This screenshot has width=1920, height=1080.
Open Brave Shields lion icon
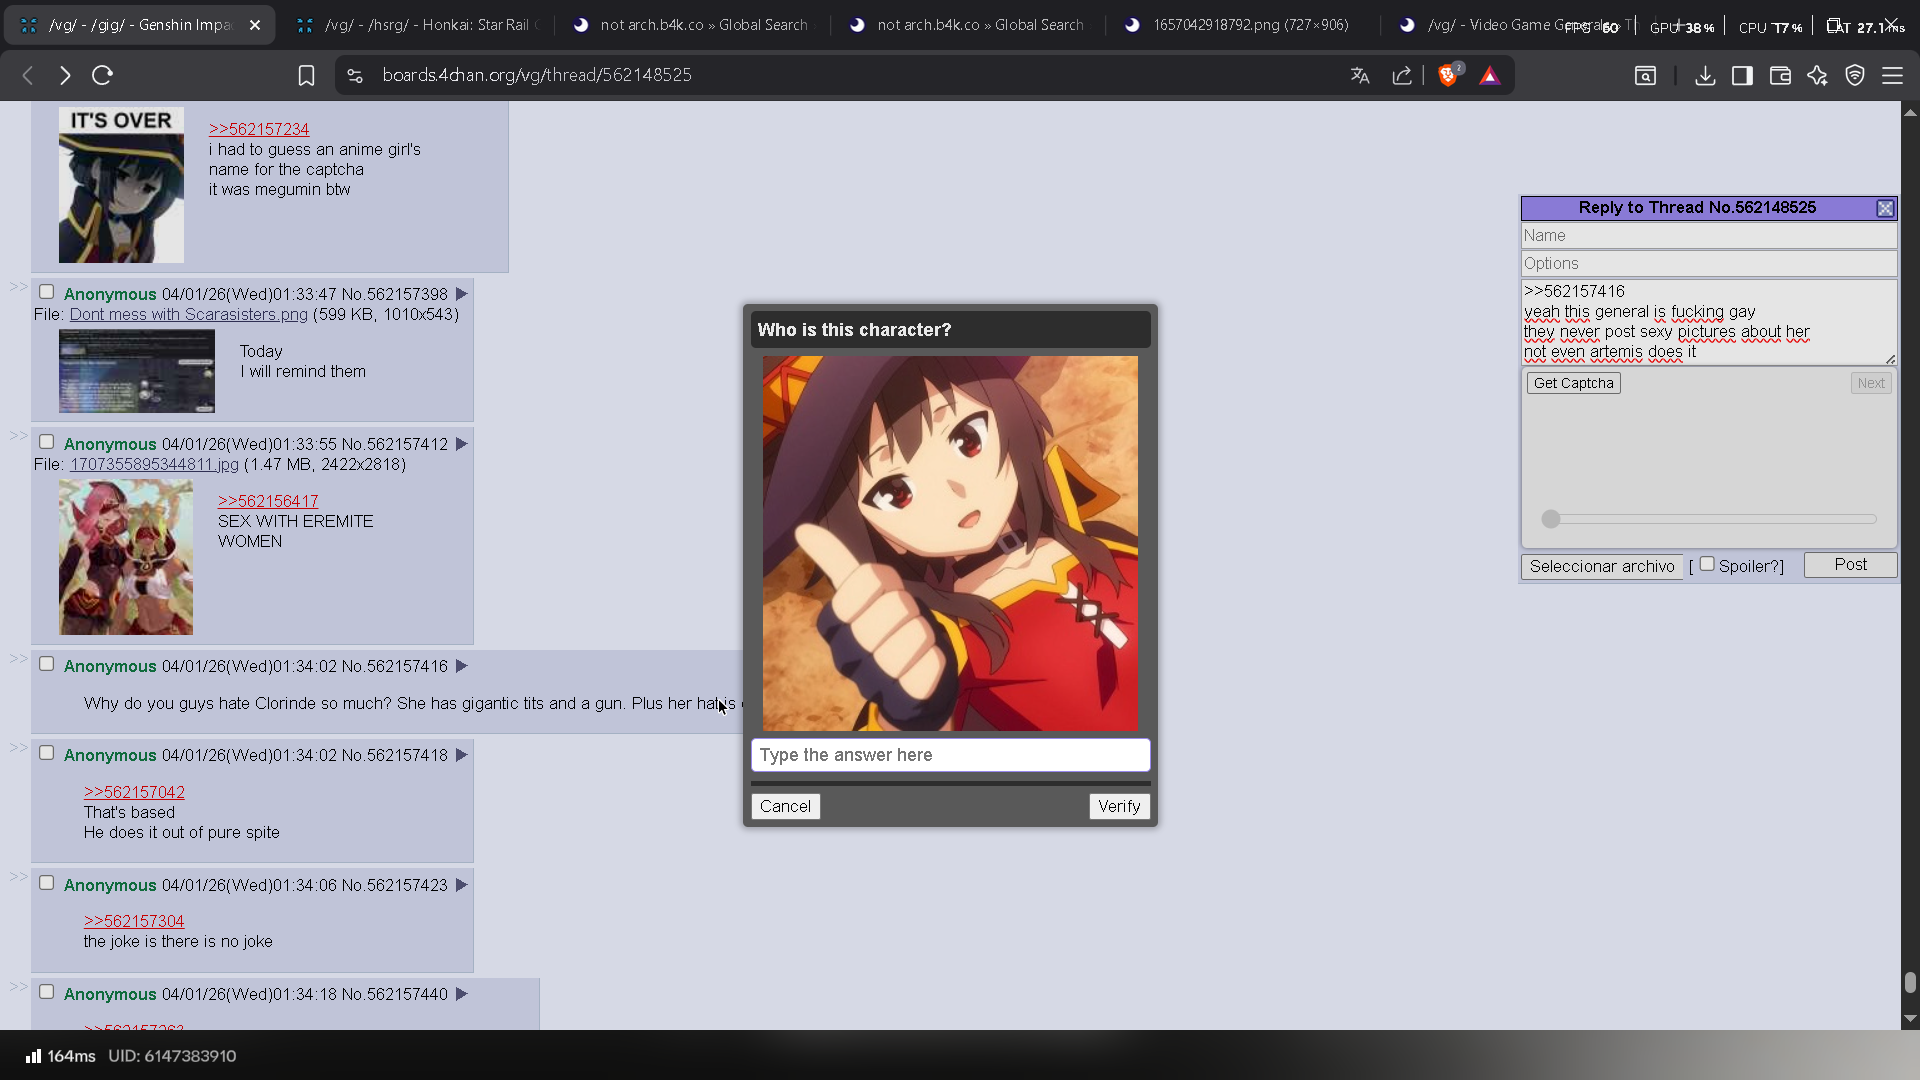pos(1447,75)
